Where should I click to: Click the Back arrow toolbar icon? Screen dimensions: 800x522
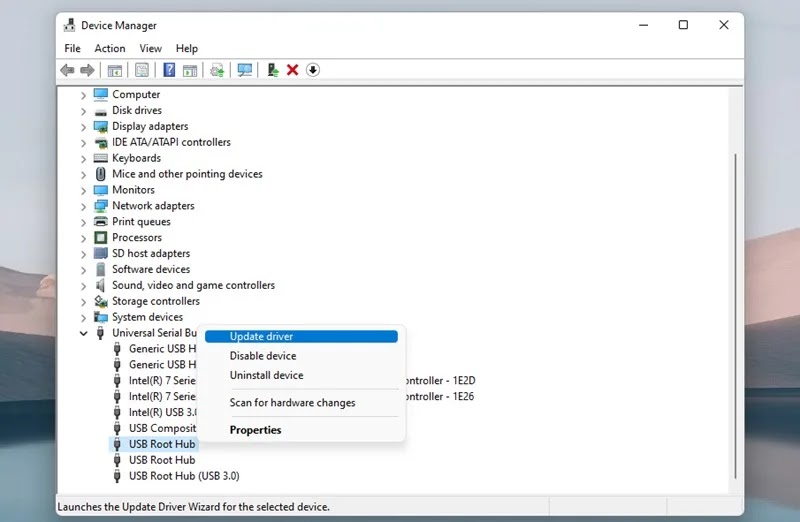click(x=67, y=70)
